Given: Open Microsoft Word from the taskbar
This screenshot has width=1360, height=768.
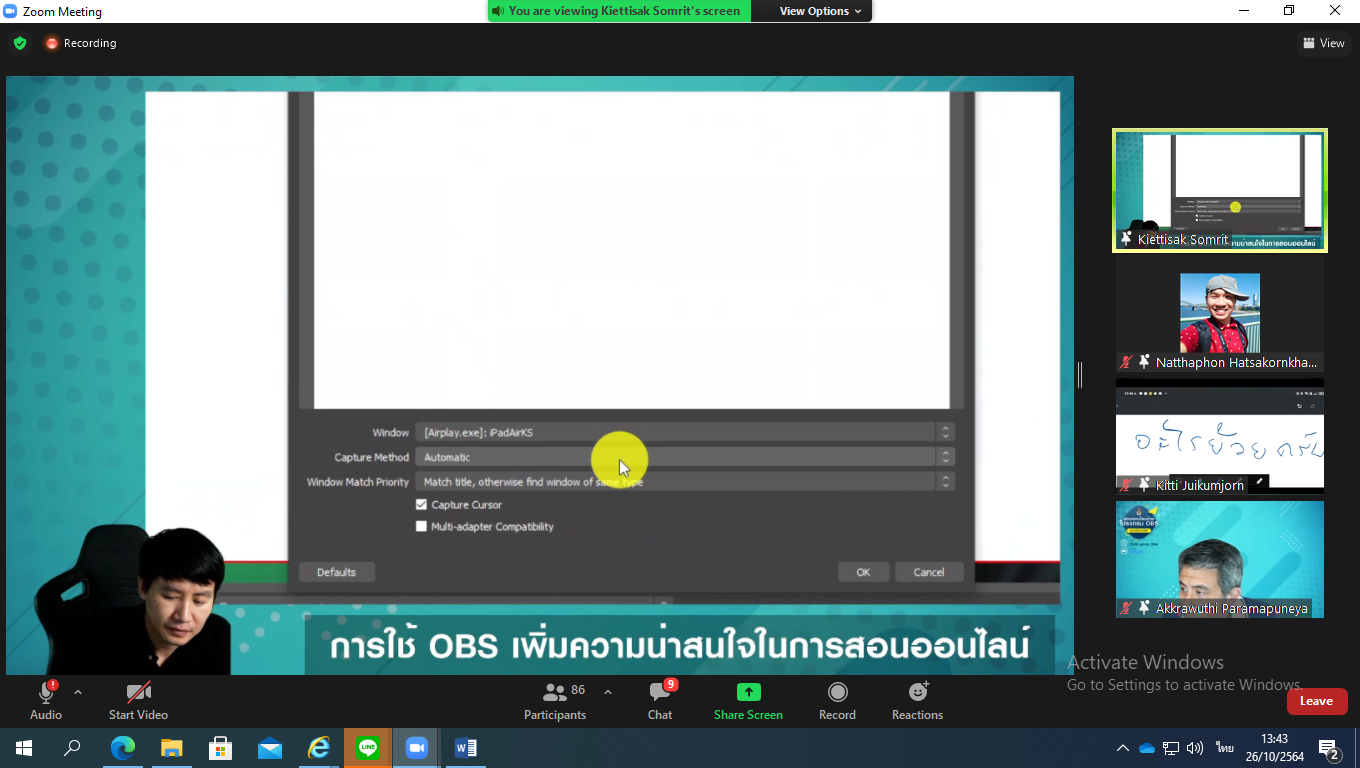Looking at the screenshot, I should coord(465,748).
